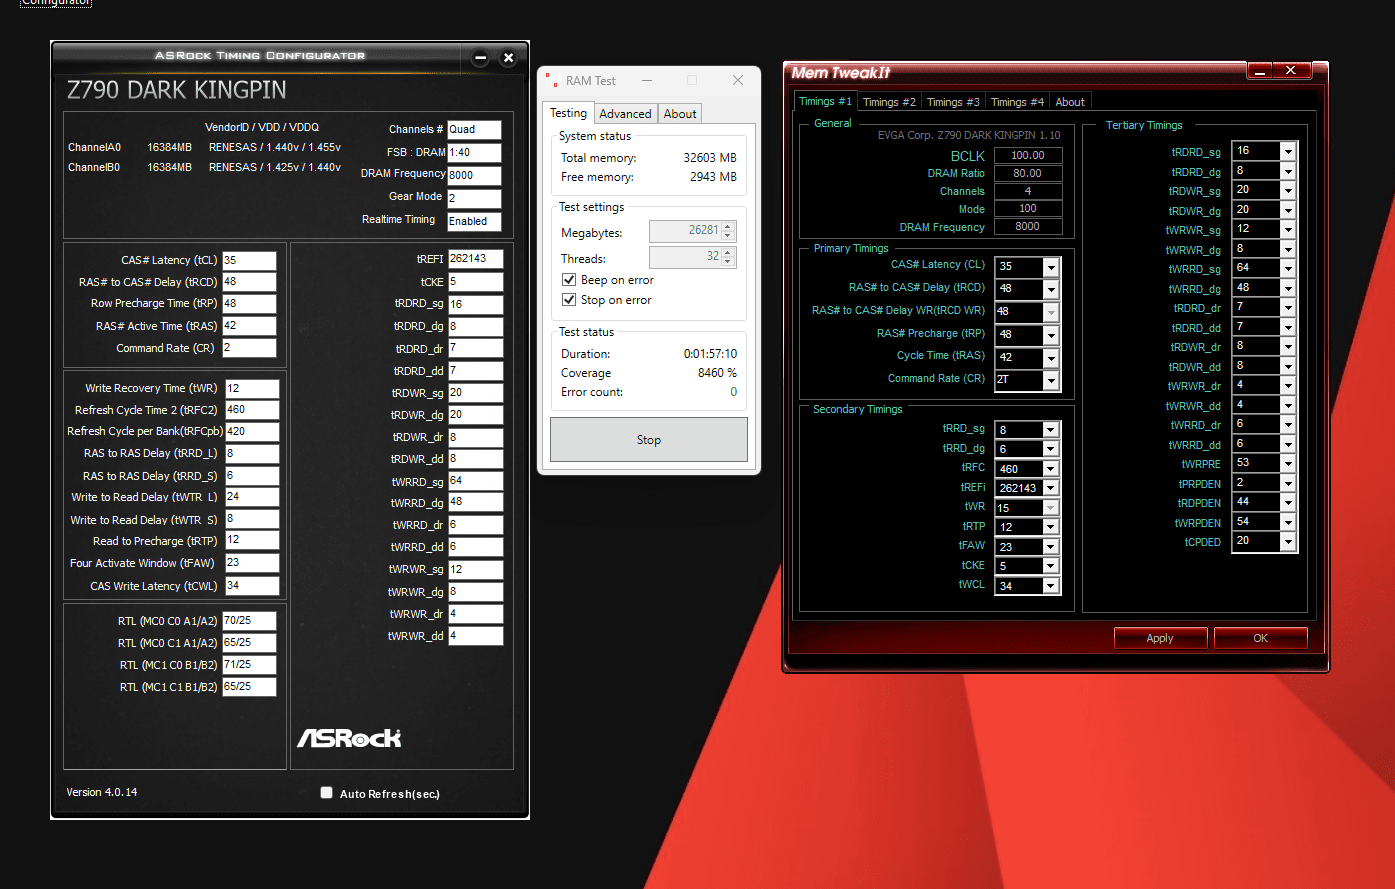Screen dimensions: 1395x889
Task: Click the Gear Mode field in Timing Configurator
Action: coord(474,198)
